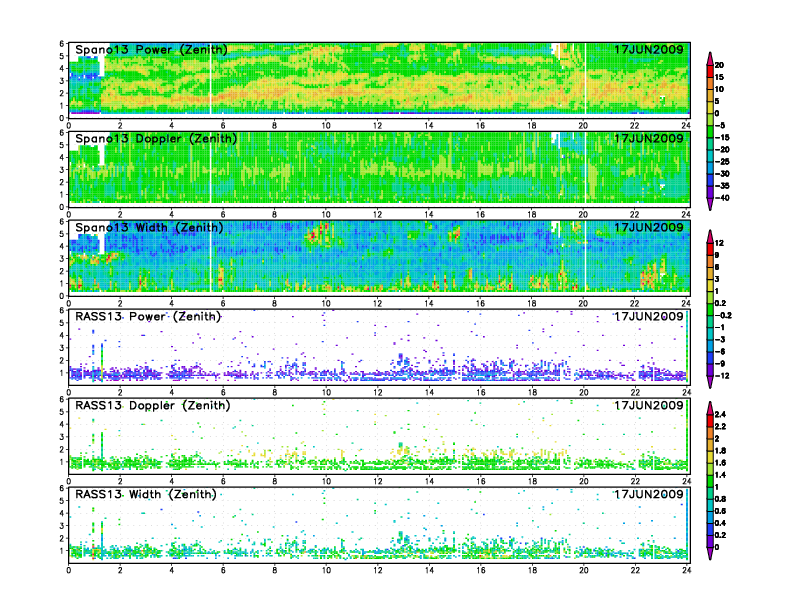Click the purple bottom arrow of the lowest colorbar
792x612 pixels.
(710, 553)
